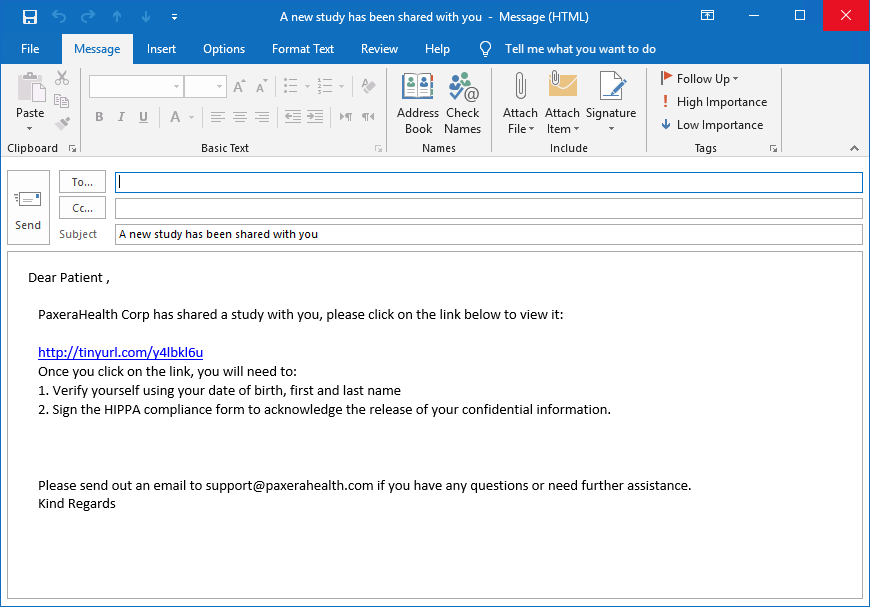
Task: Click the To... recipients button
Action: (x=82, y=182)
